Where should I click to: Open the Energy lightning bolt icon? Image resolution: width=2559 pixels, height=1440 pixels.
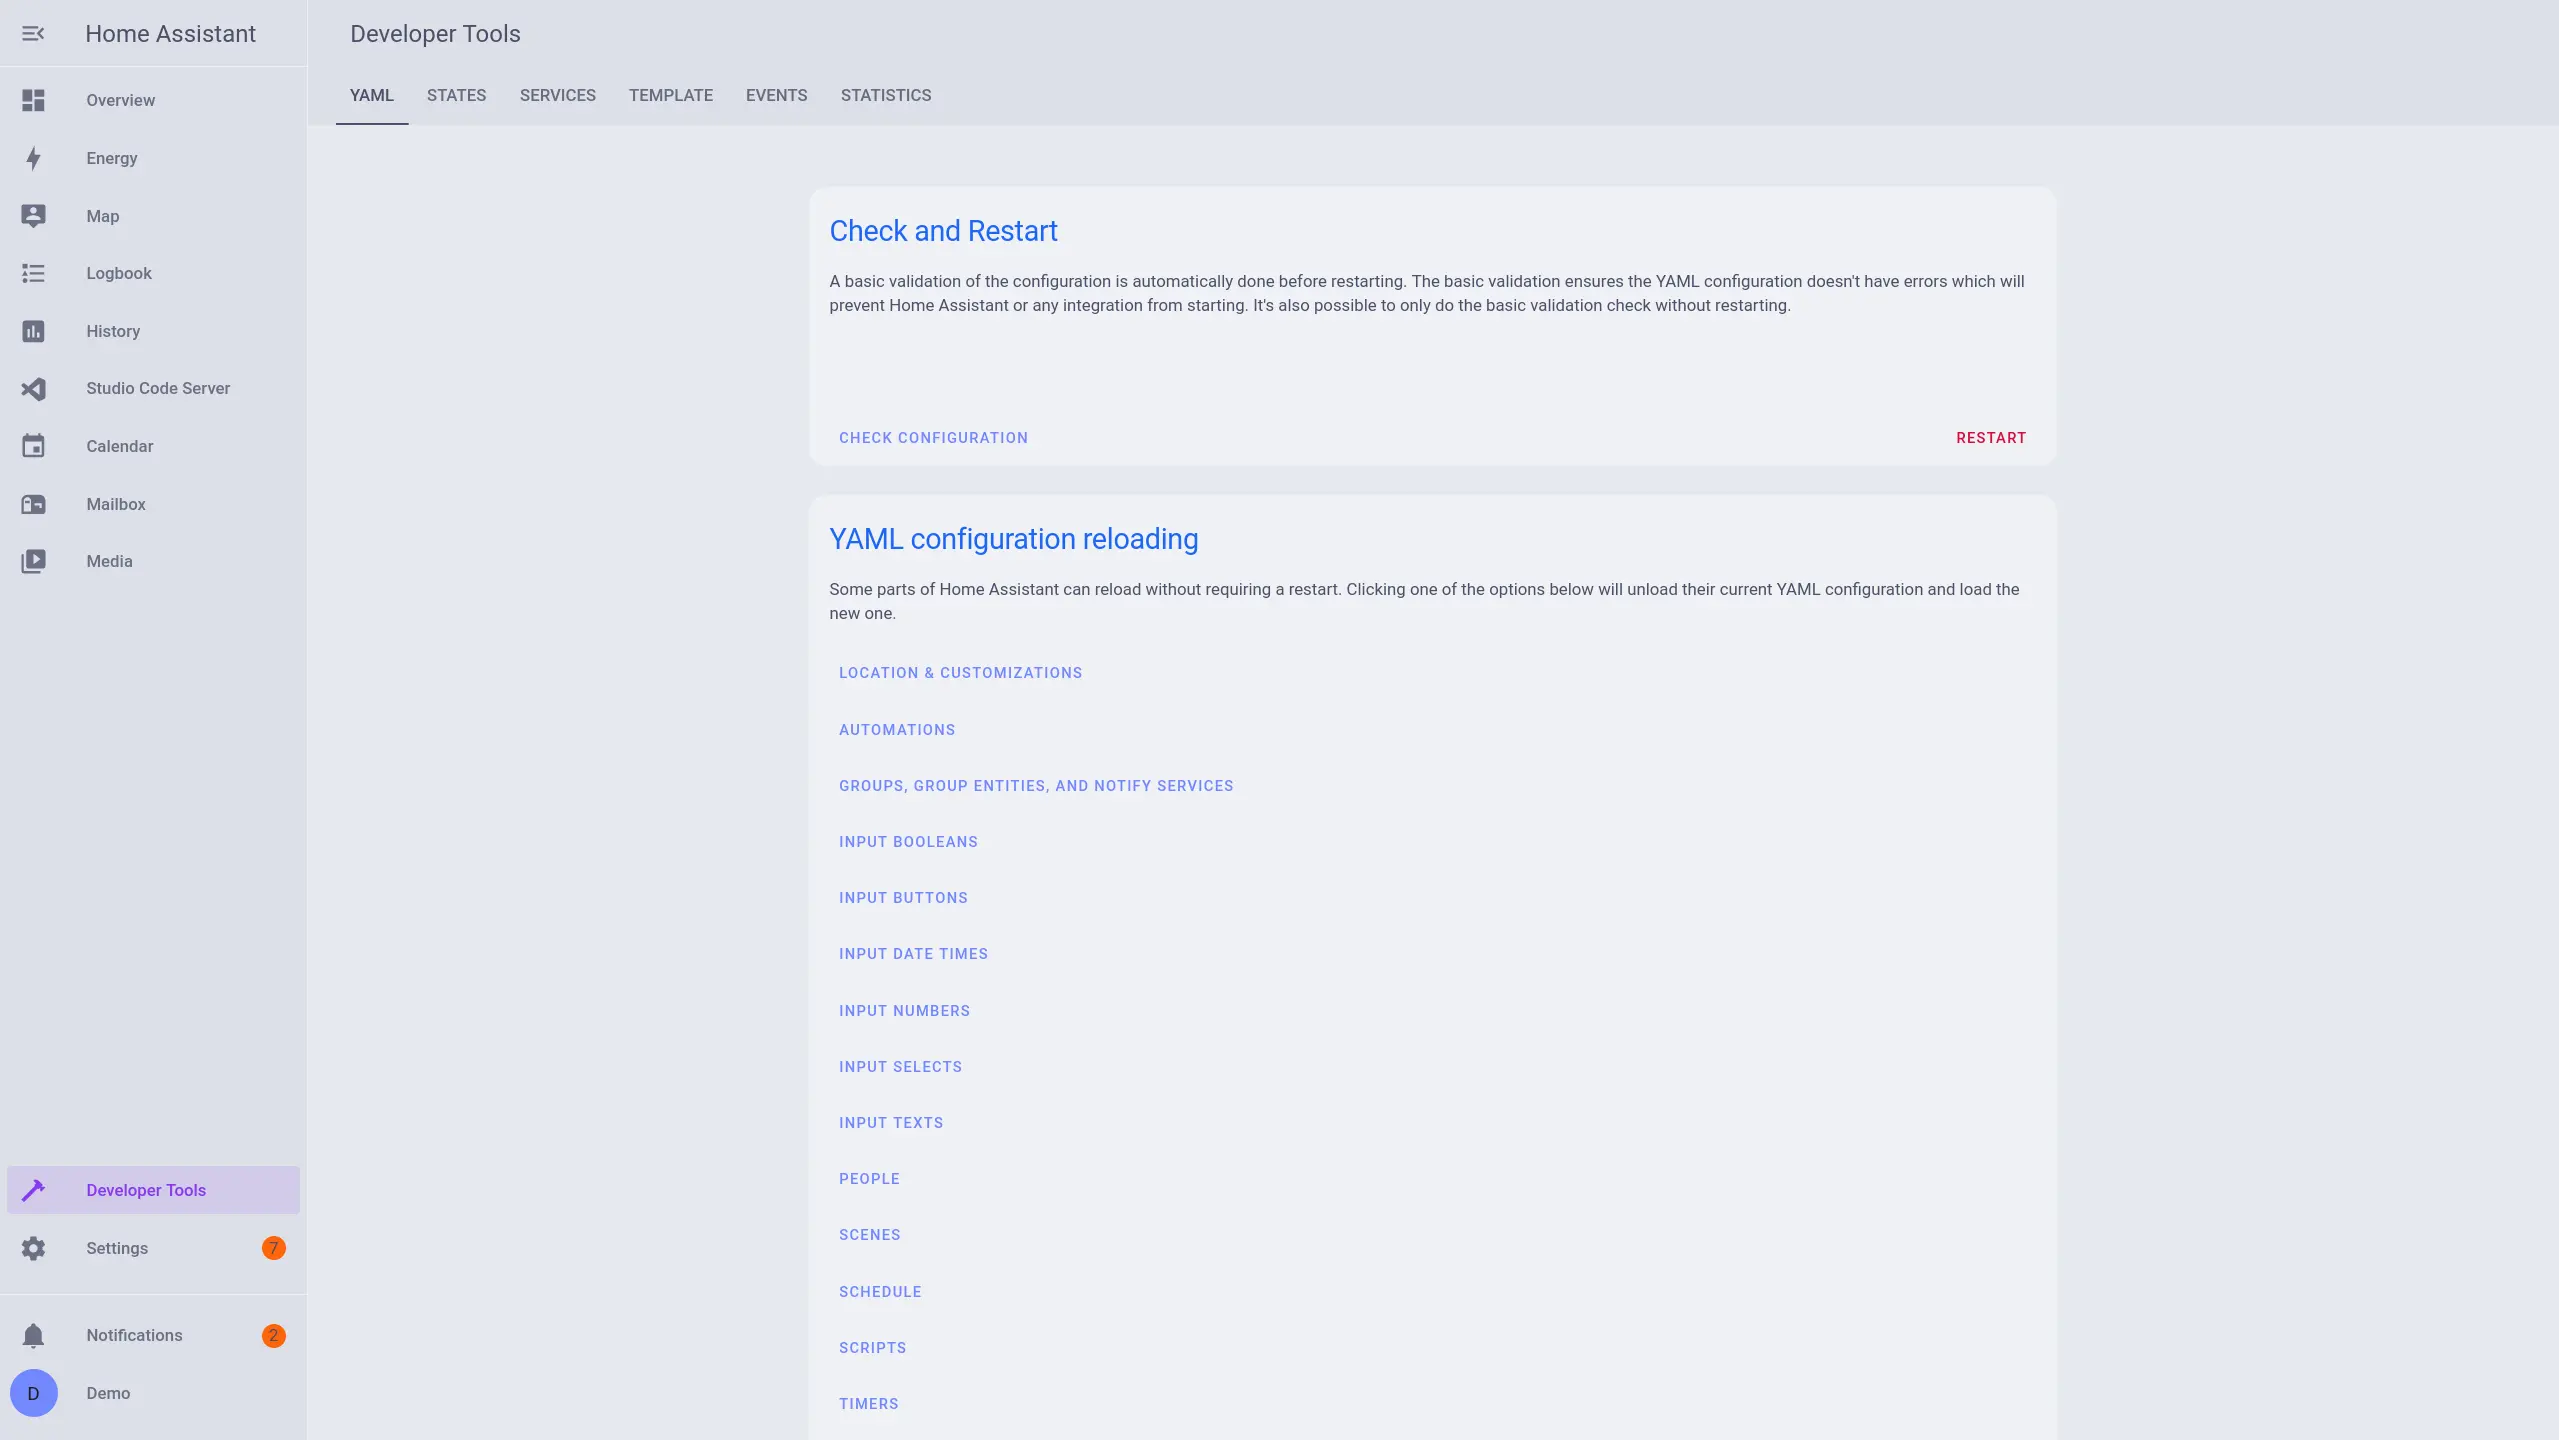click(33, 158)
